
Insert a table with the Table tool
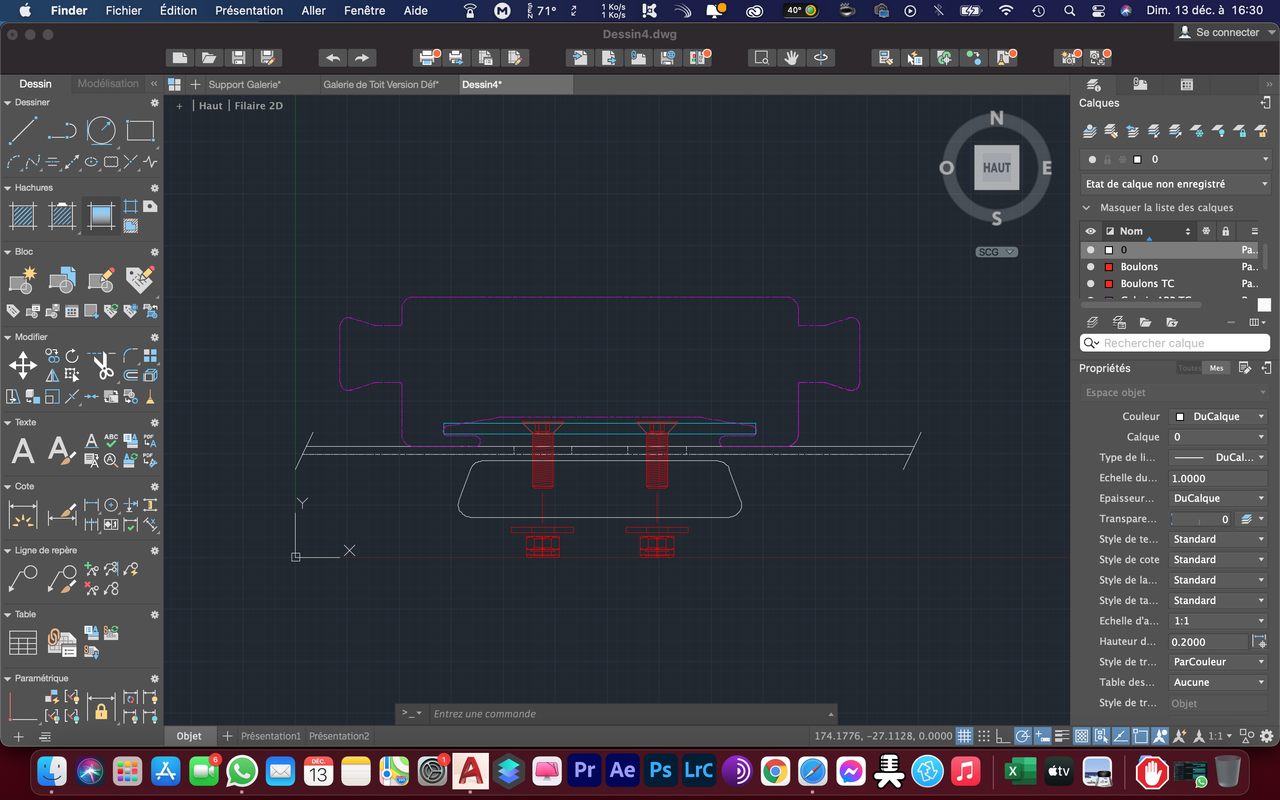tap(23, 643)
